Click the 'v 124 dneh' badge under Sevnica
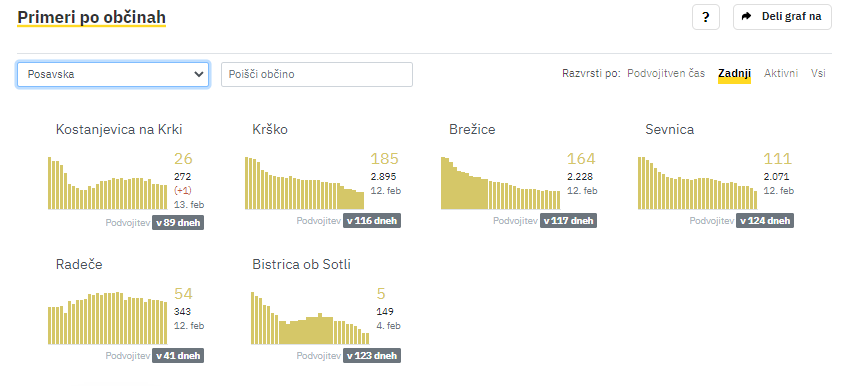853x386 pixels. [764, 221]
